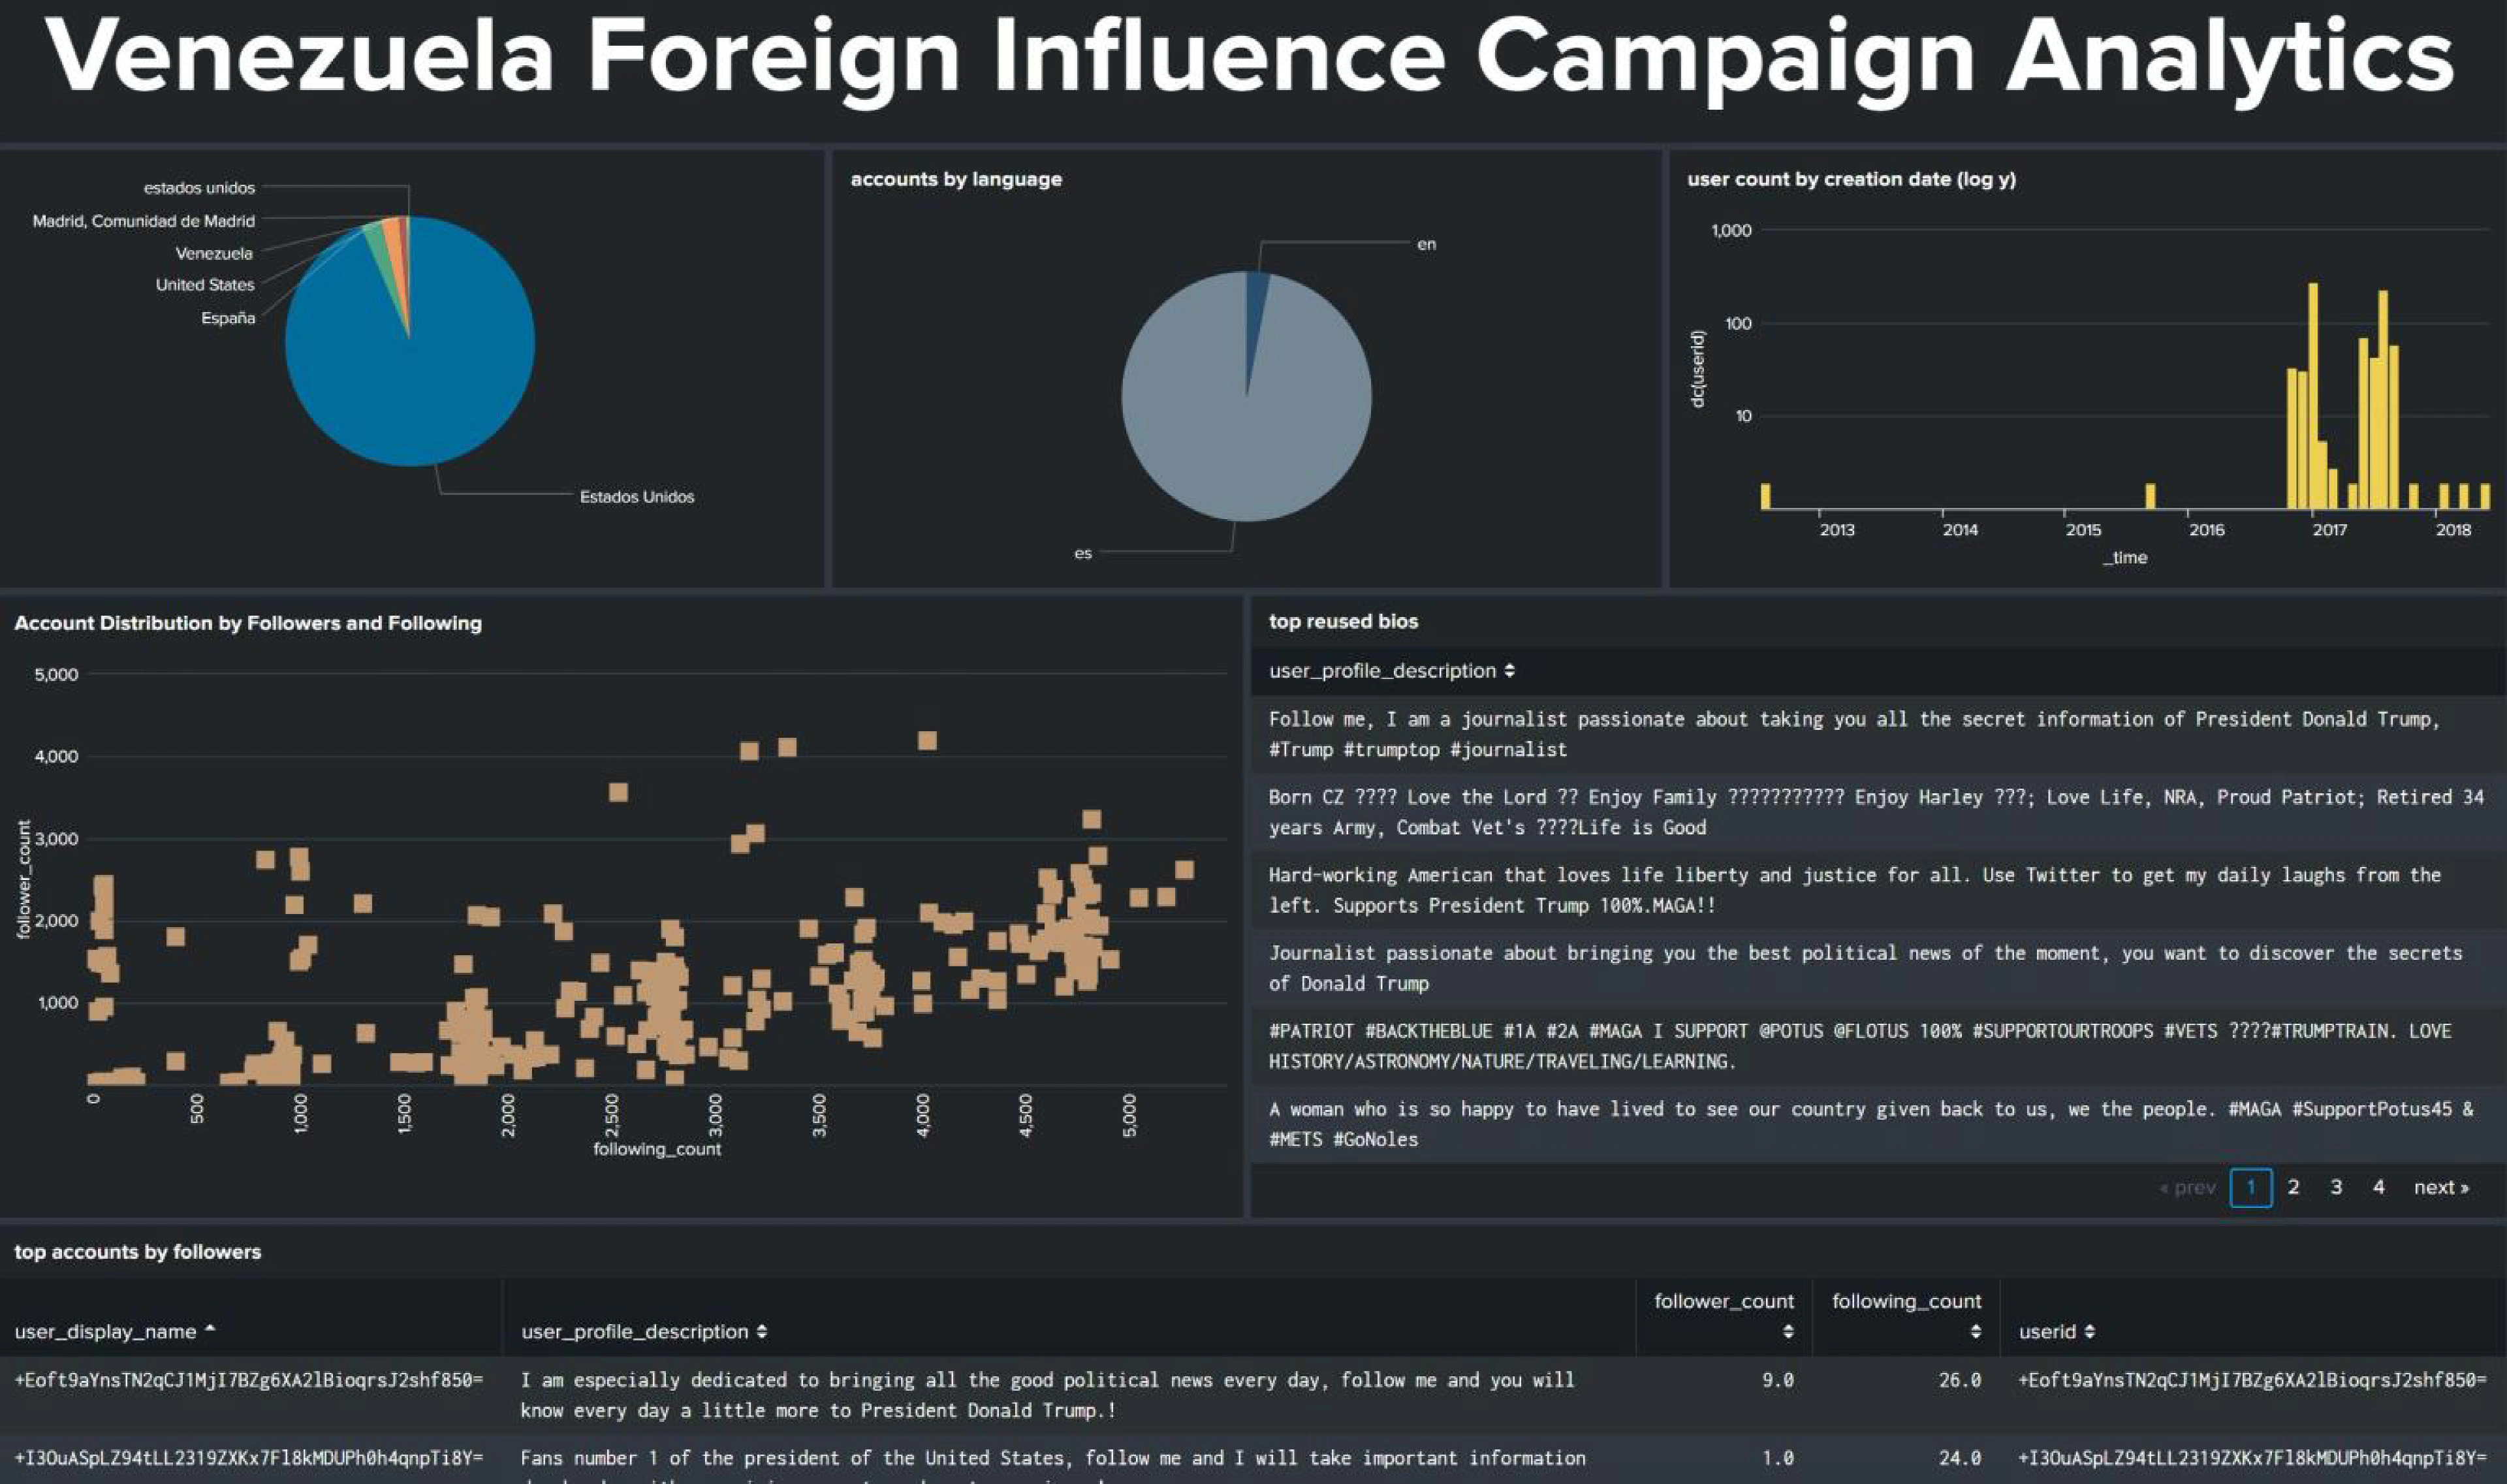Open bio 'Journalist passionate about bringing you the best'
Image resolution: width=2507 pixels, height=1484 pixels.
click(1878, 968)
